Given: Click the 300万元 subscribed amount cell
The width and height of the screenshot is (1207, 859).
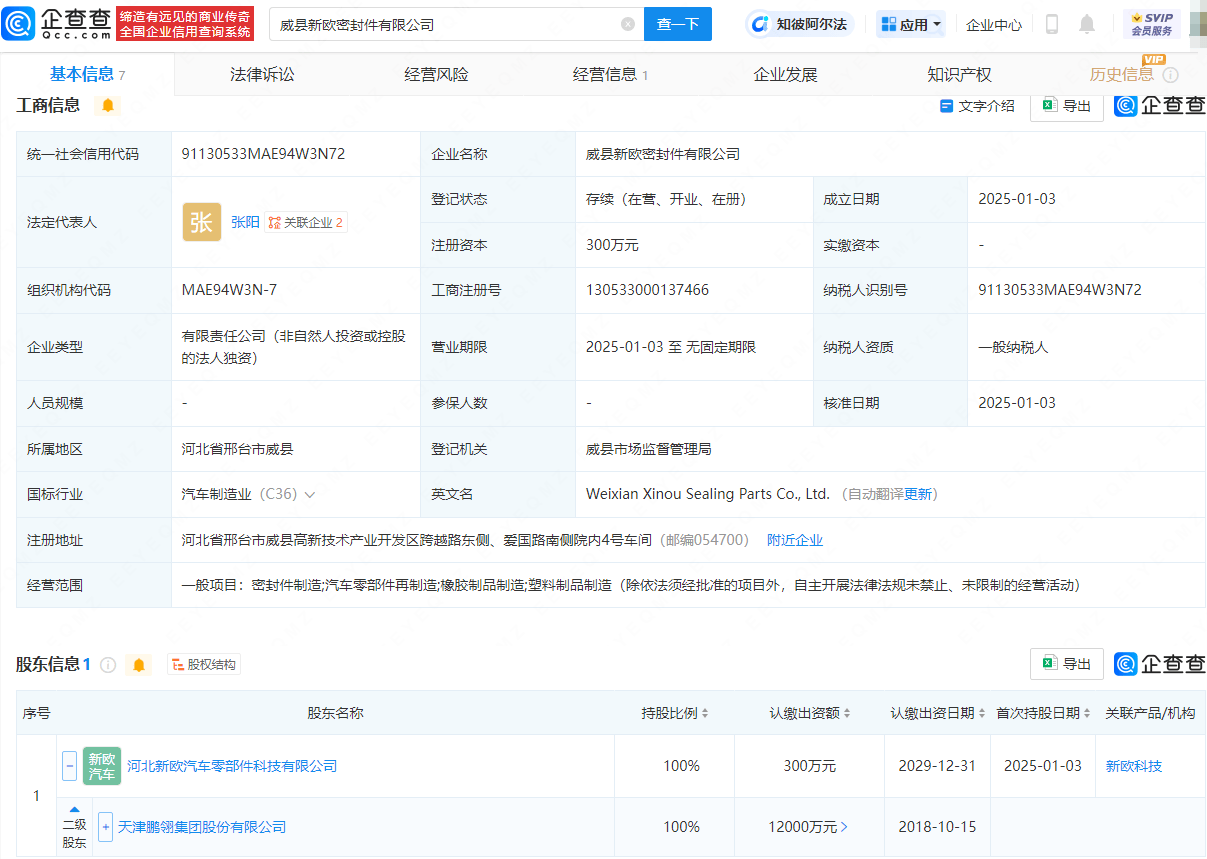Looking at the screenshot, I should pos(810,766).
